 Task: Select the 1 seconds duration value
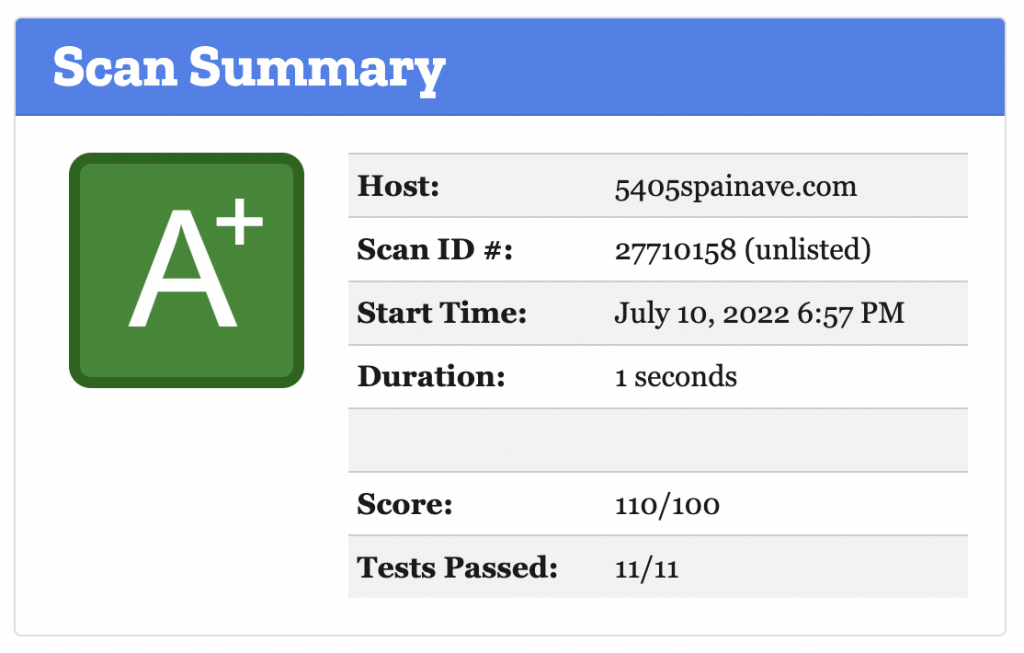tap(676, 377)
